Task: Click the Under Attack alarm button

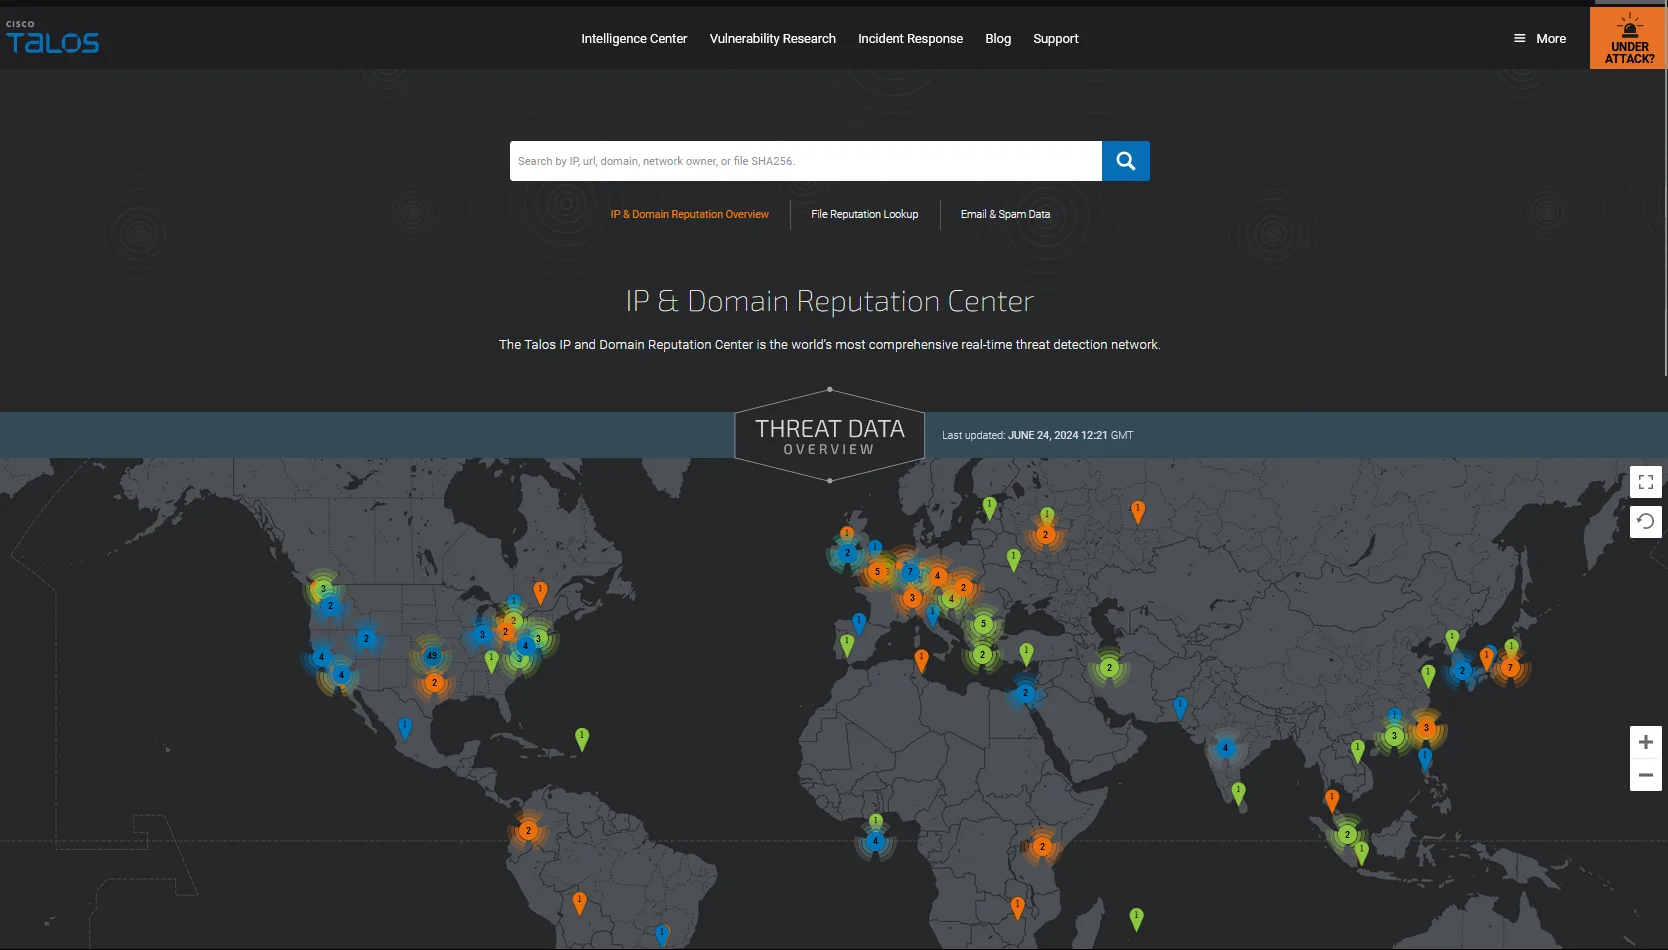Action: [x=1629, y=39]
